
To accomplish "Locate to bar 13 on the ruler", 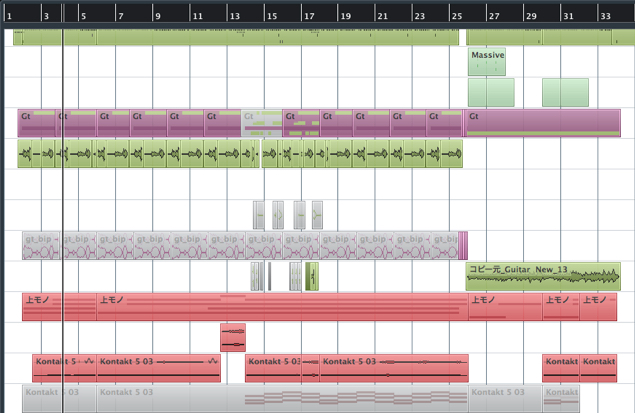I will click(x=234, y=16).
